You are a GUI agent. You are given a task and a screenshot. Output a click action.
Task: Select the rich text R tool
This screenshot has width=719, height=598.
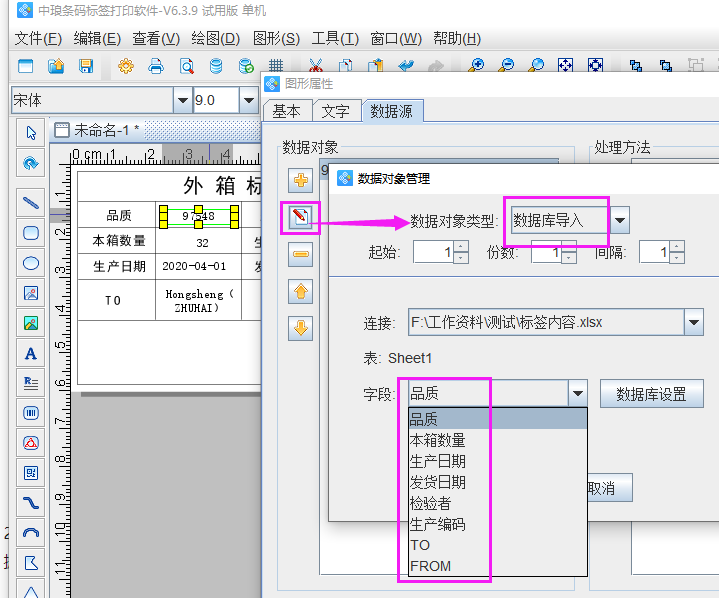point(31,382)
